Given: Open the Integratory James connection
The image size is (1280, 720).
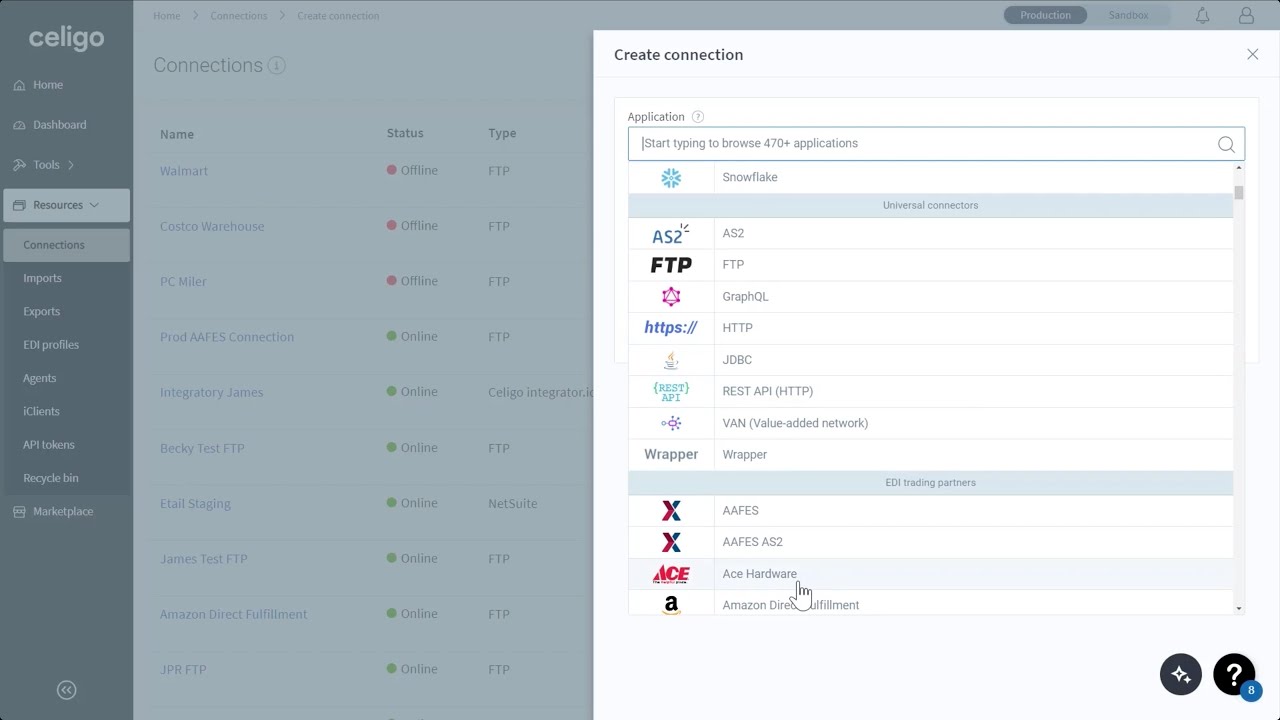Looking at the screenshot, I should pyautogui.click(x=212, y=392).
